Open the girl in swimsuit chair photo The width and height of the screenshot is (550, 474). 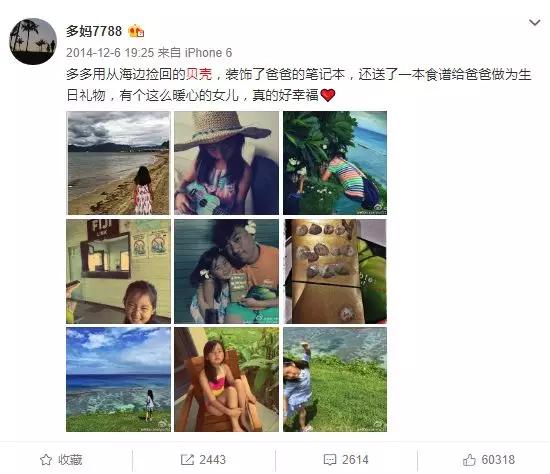click(x=227, y=380)
